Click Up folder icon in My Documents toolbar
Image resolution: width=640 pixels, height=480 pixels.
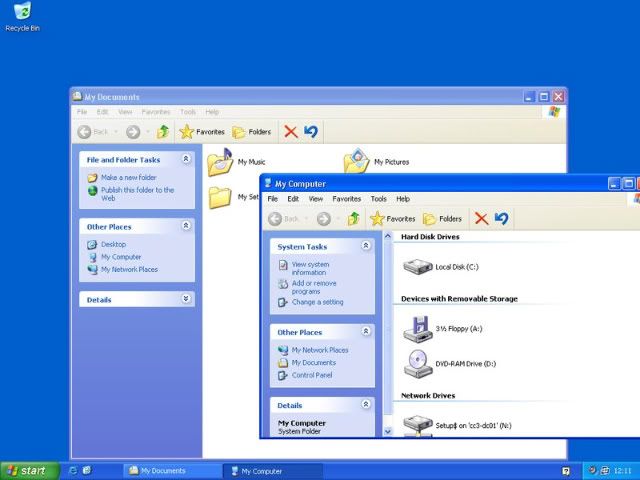[163, 131]
